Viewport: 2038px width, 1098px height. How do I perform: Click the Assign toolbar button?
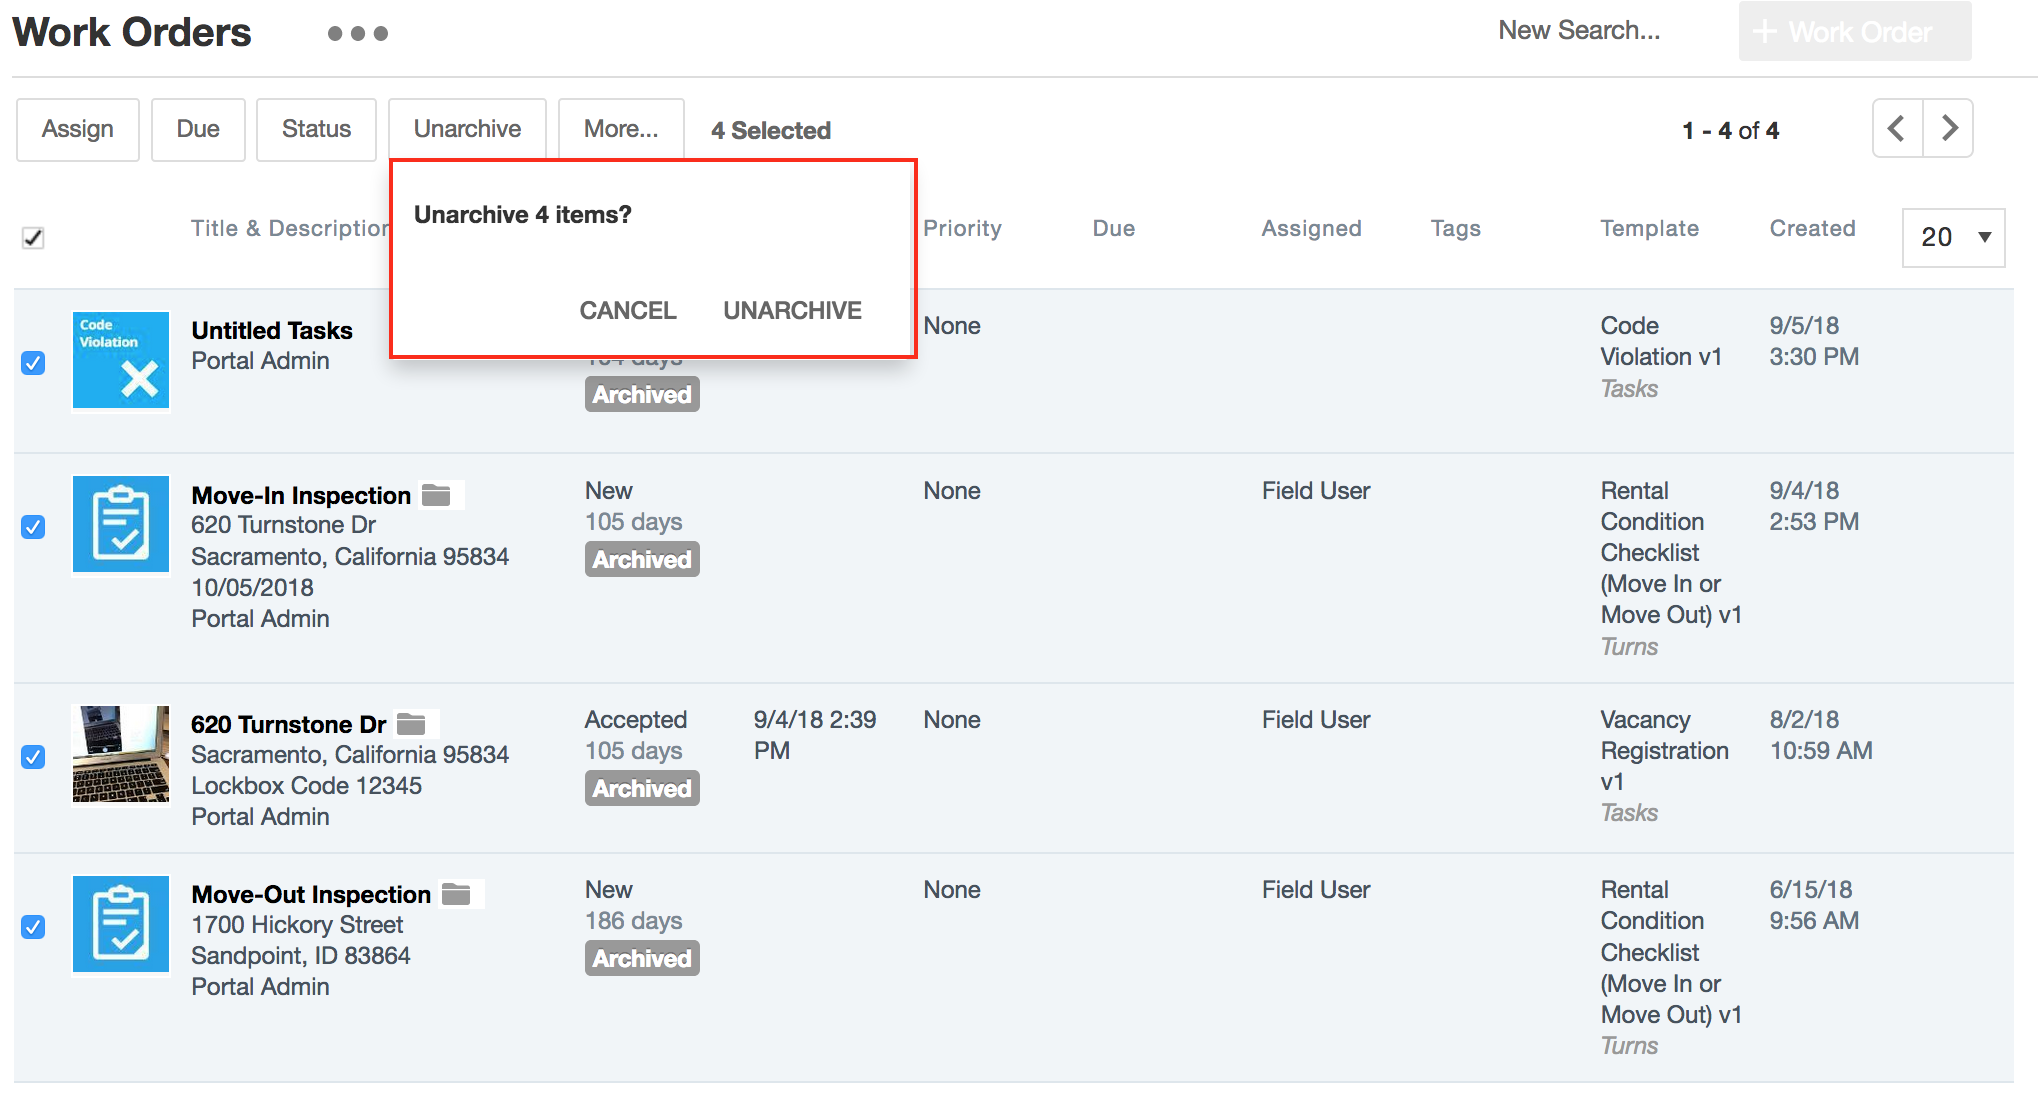78,129
